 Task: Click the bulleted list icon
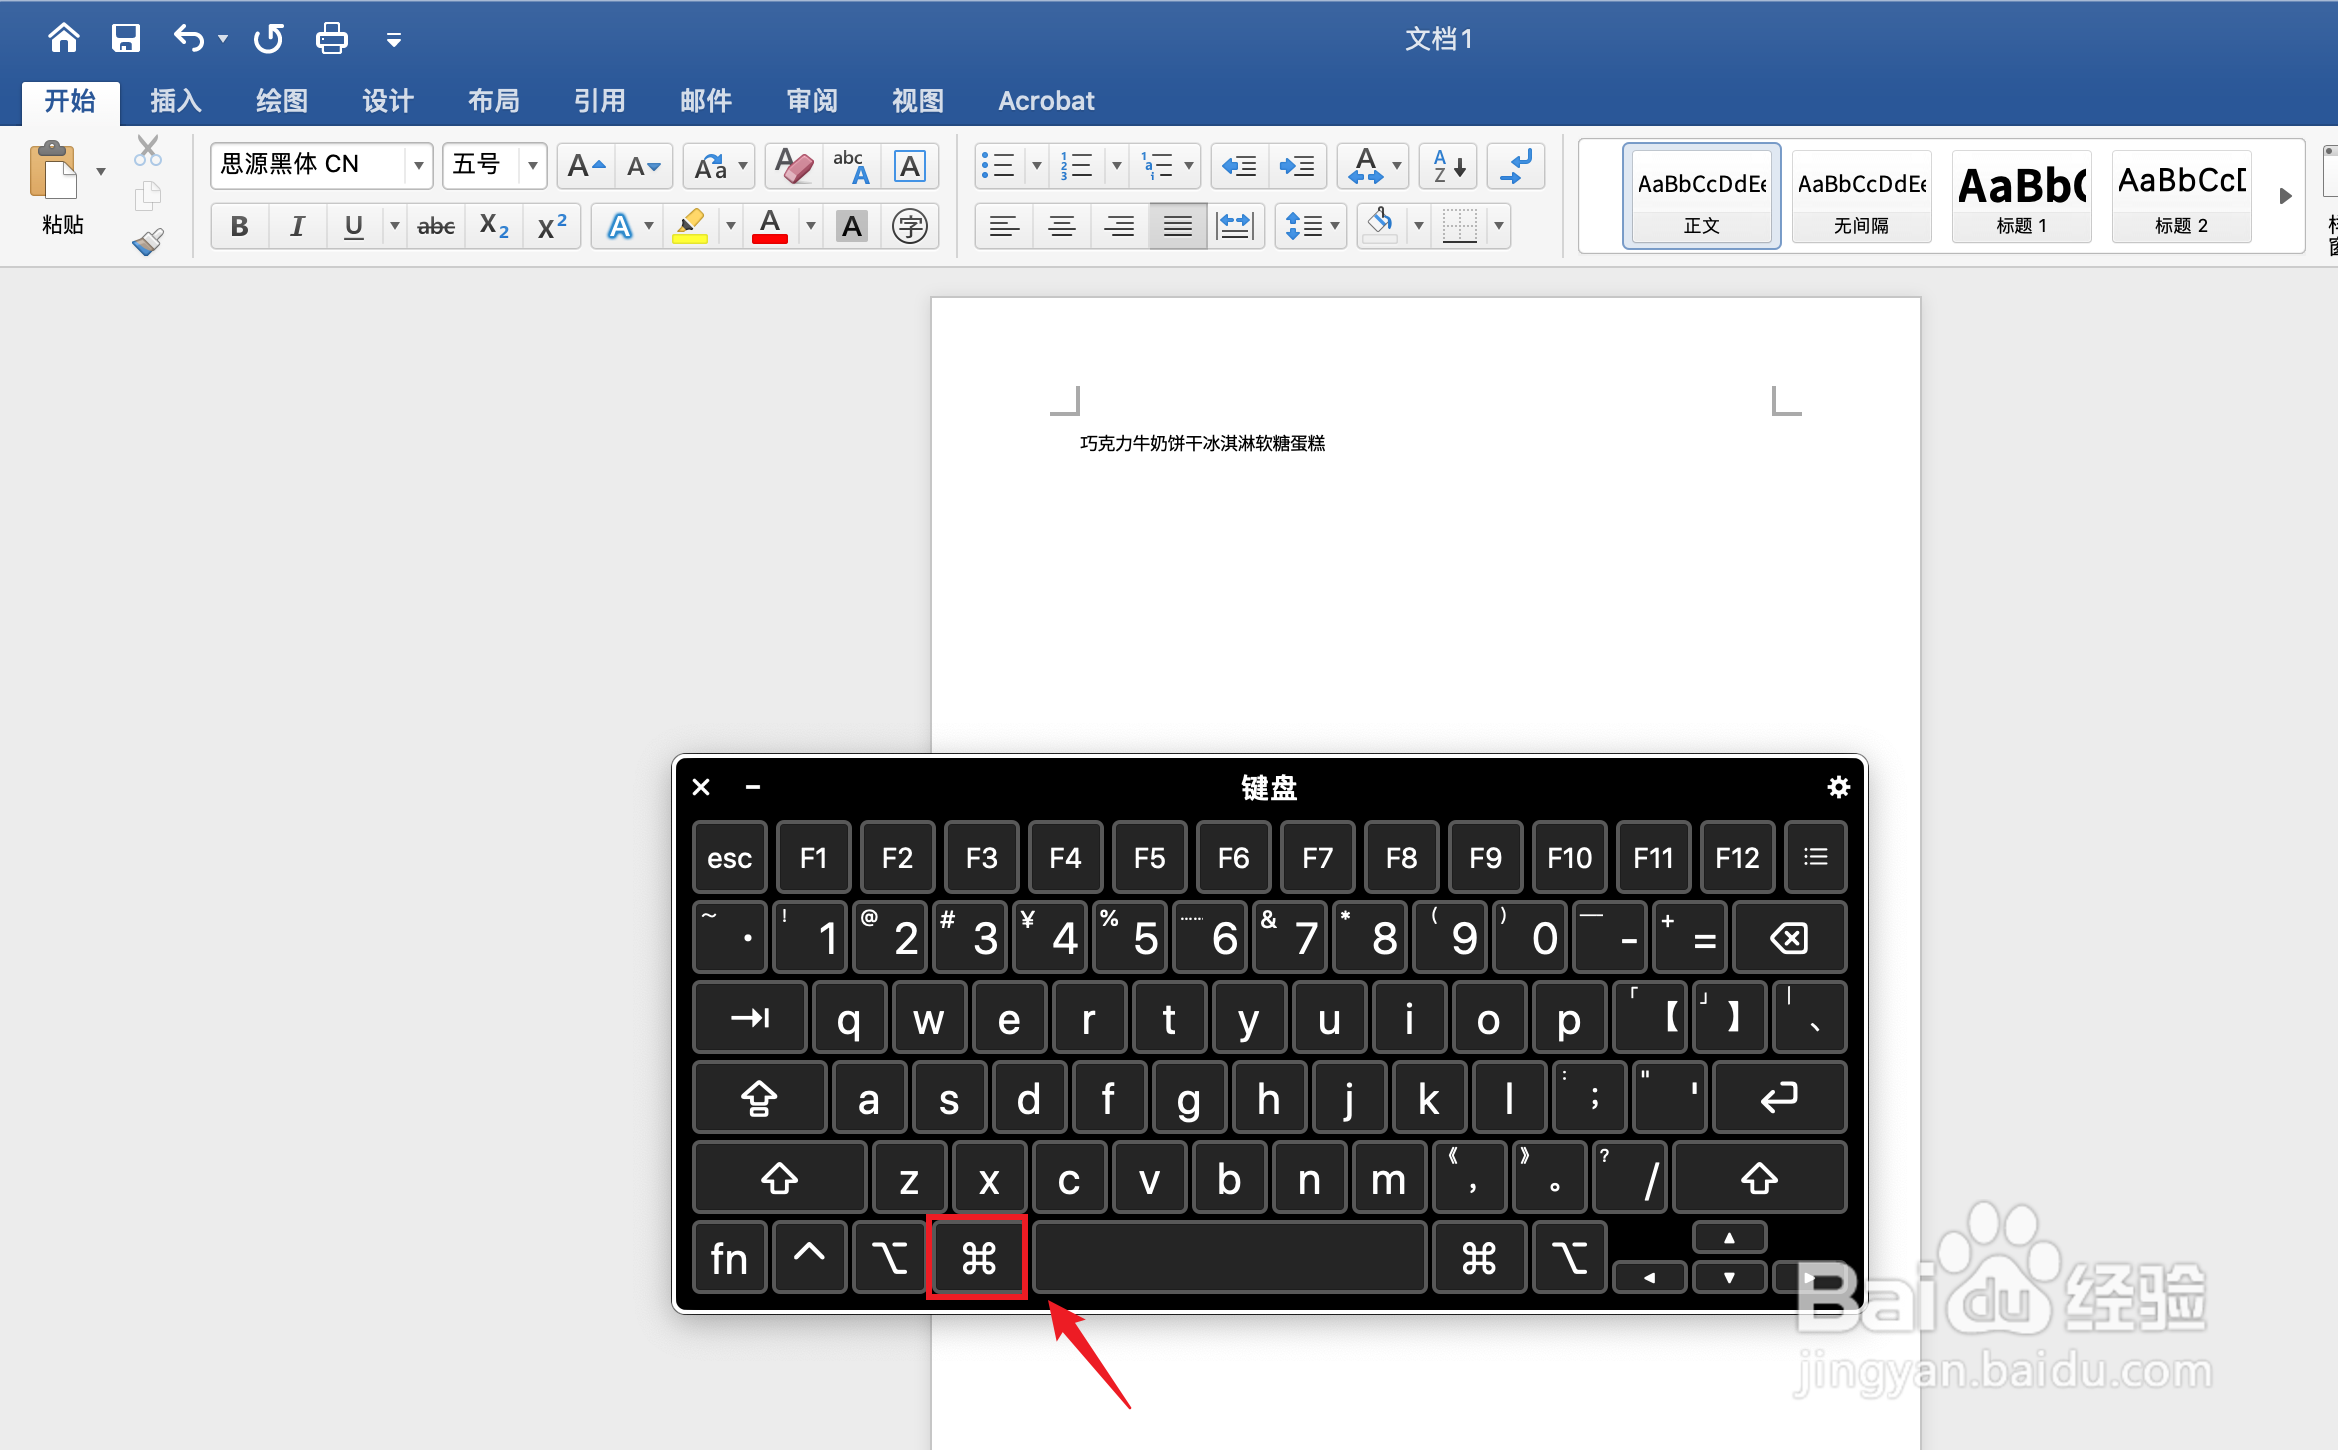coord(998,166)
